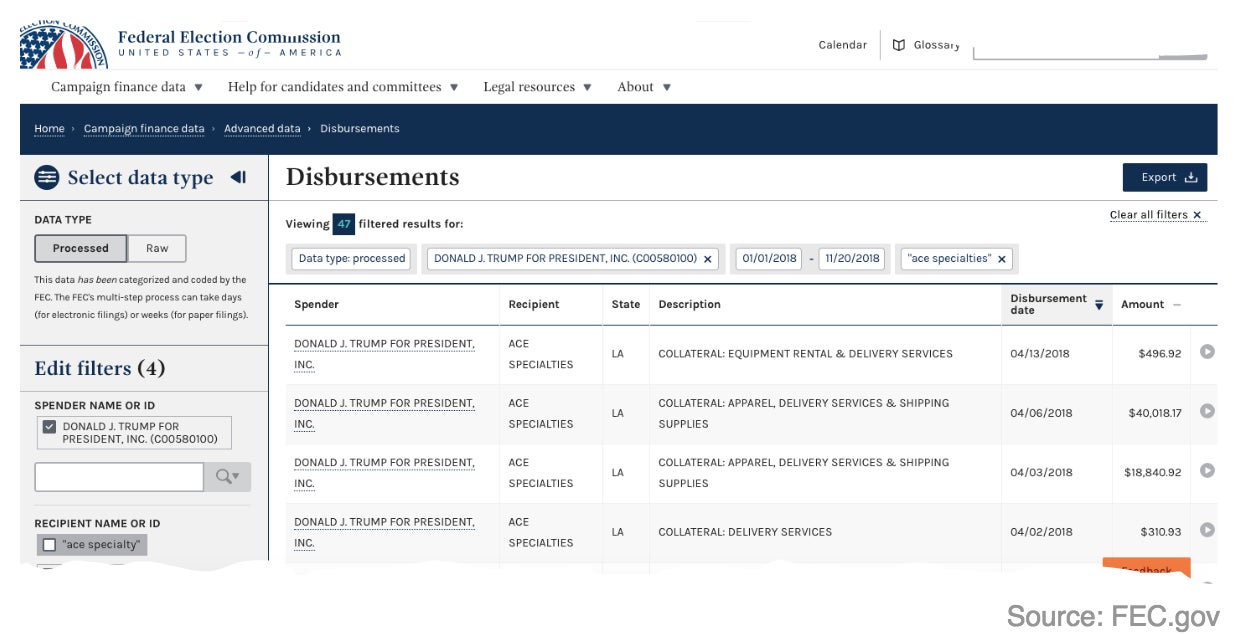
Task: Open the About menu
Action: 644,87
